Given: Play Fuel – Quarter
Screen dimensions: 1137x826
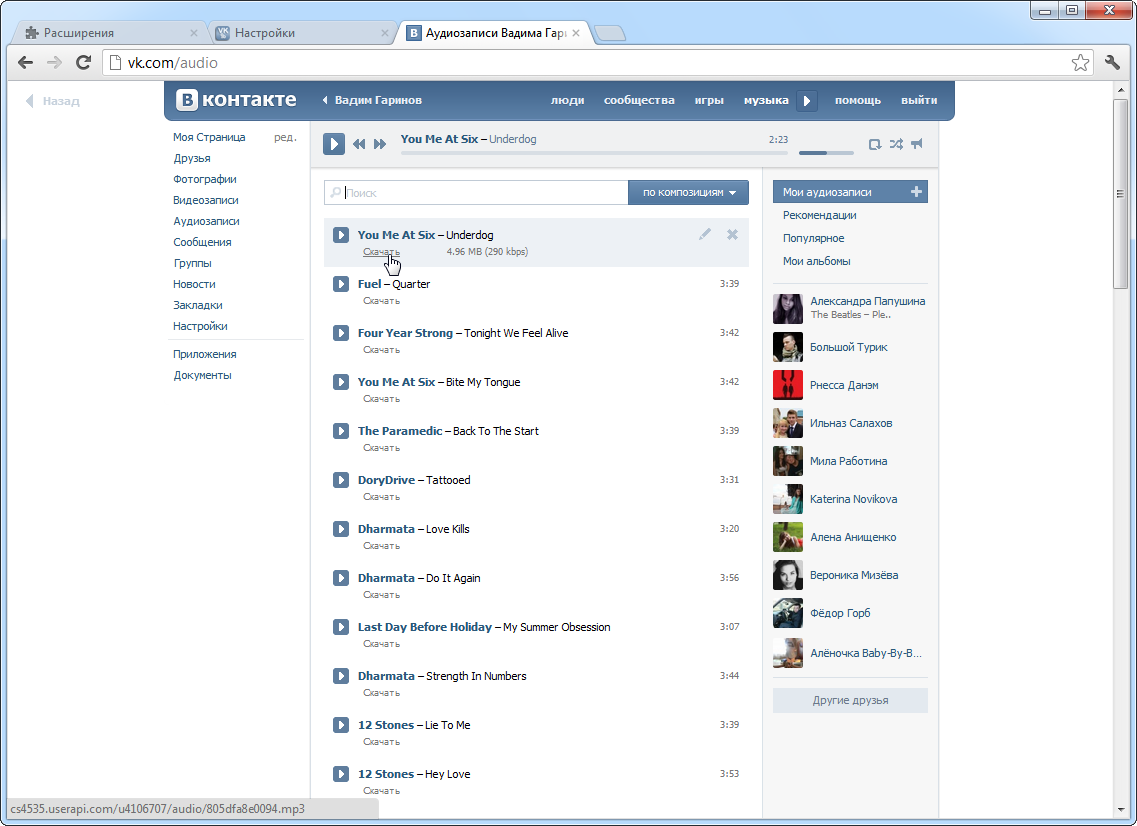Looking at the screenshot, I should pyautogui.click(x=341, y=284).
